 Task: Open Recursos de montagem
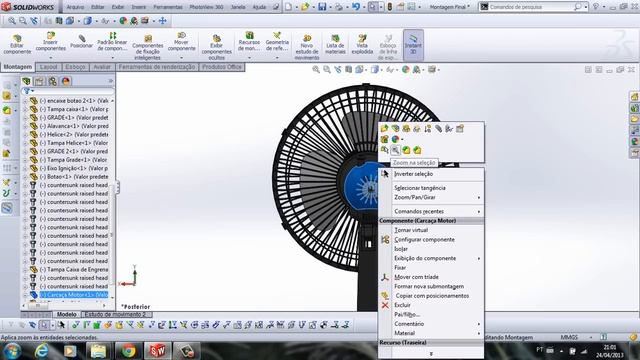pos(249,42)
